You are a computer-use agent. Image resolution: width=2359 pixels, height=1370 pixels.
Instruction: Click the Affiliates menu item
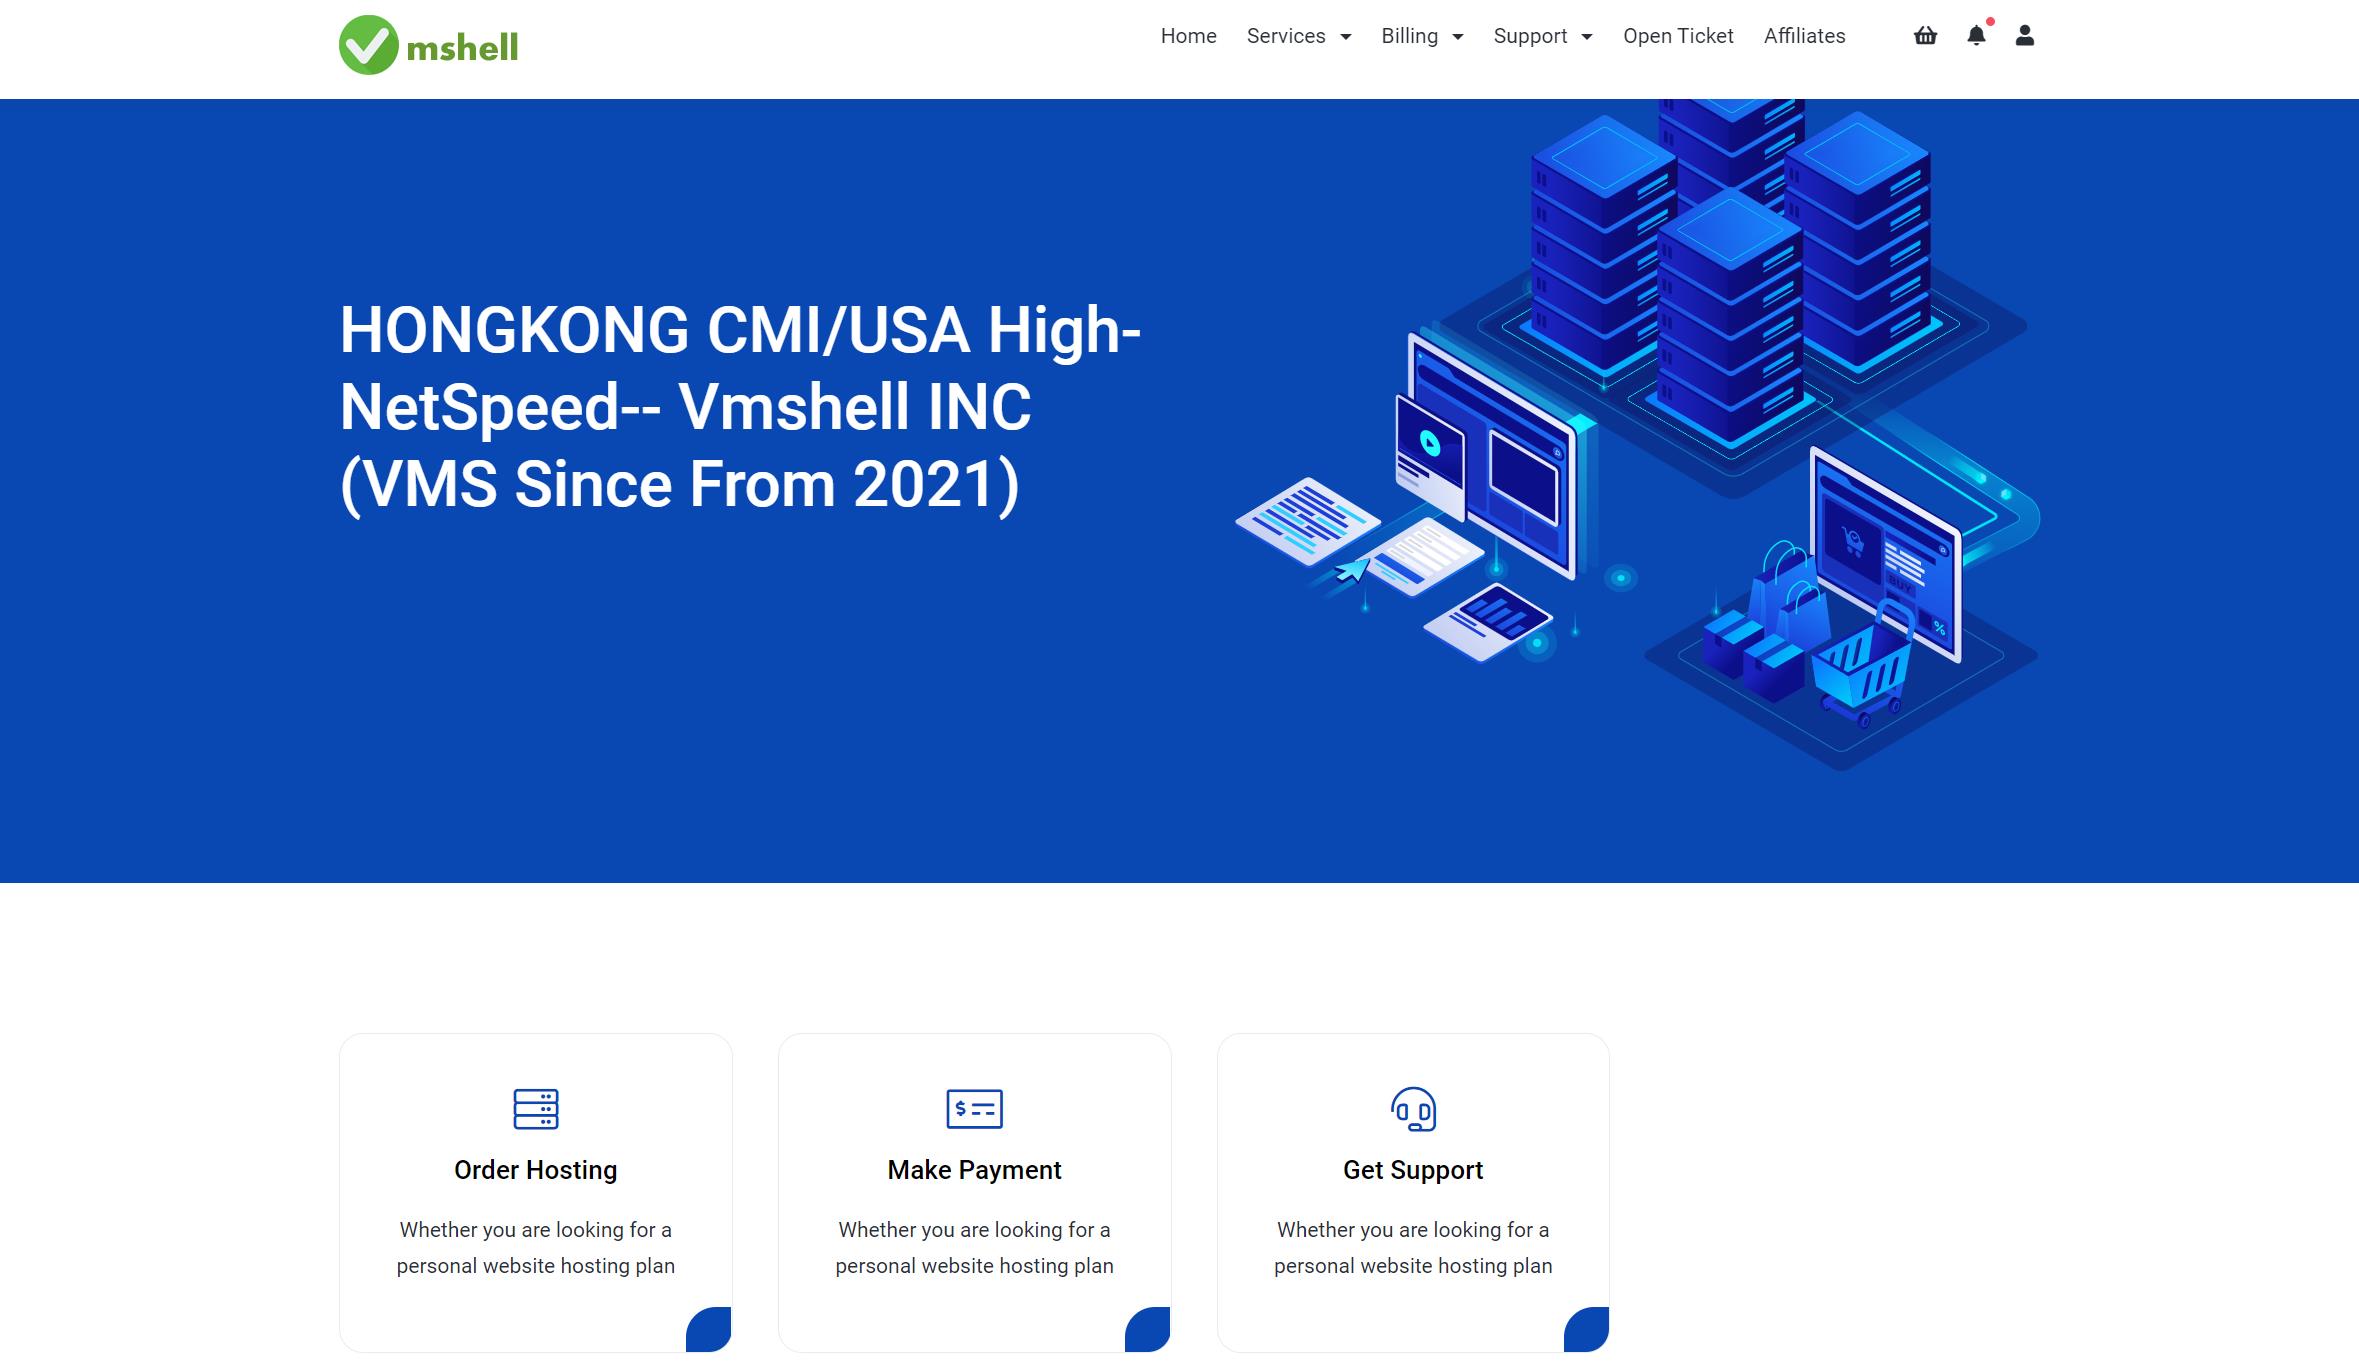point(1803,36)
